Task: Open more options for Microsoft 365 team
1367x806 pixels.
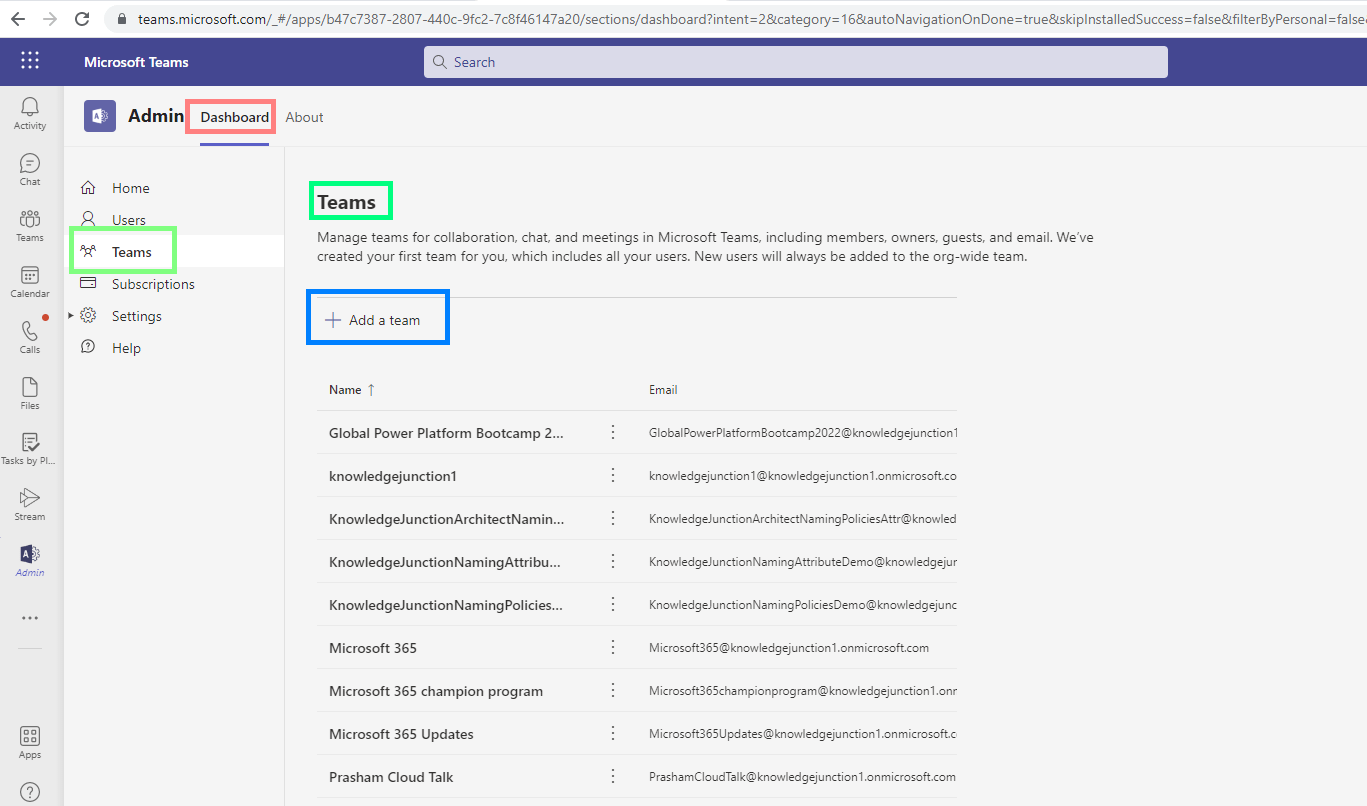Action: (613, 647)
